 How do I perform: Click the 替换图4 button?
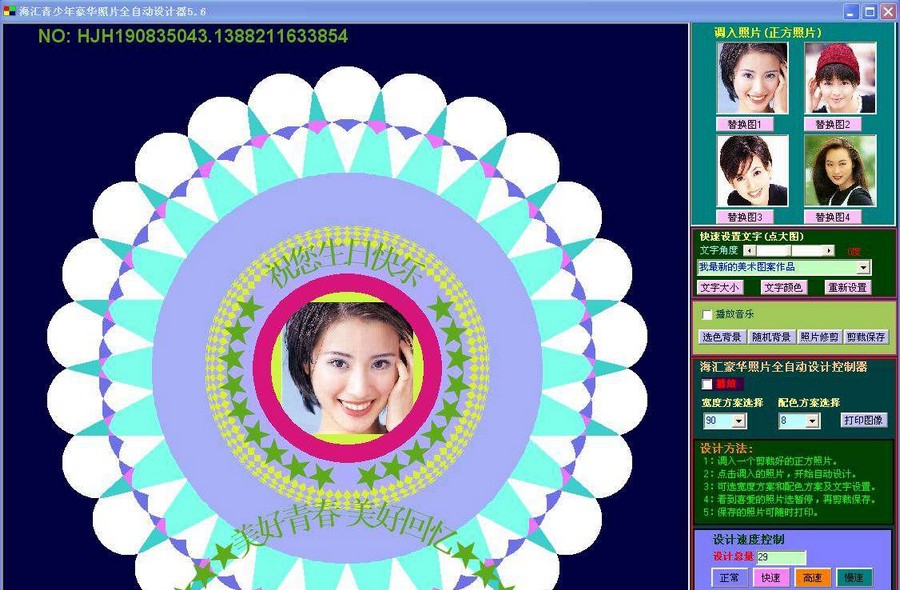pos(832,217)
